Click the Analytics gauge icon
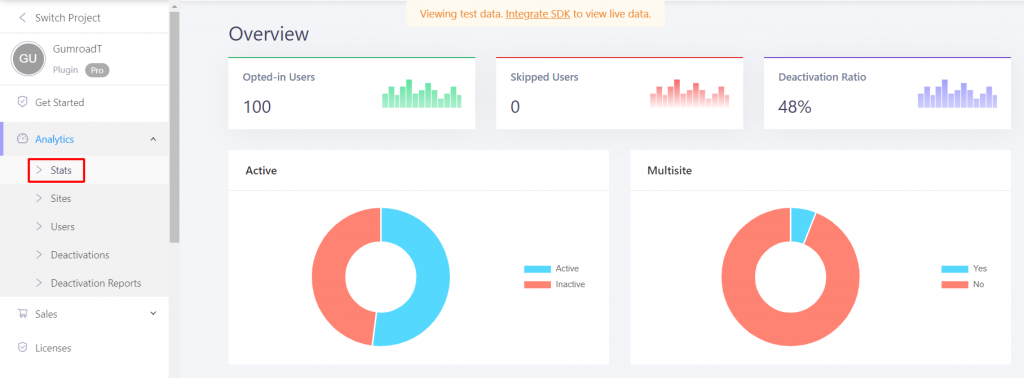The width and height of the screenshot is (1024, 378). [x=23, y=138]
